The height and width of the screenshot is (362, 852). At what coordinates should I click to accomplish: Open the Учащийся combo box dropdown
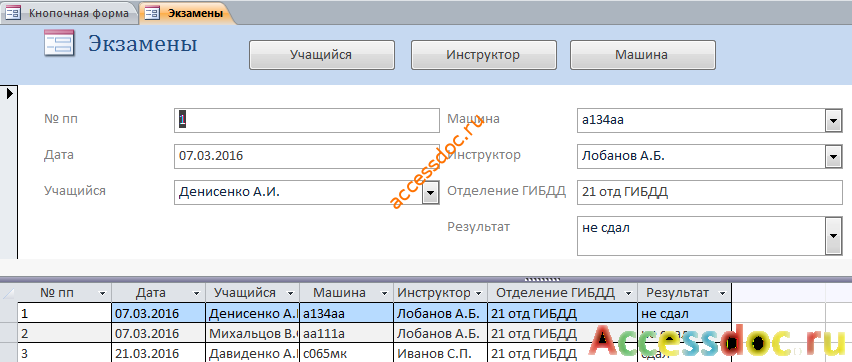[x=430, y=192]
